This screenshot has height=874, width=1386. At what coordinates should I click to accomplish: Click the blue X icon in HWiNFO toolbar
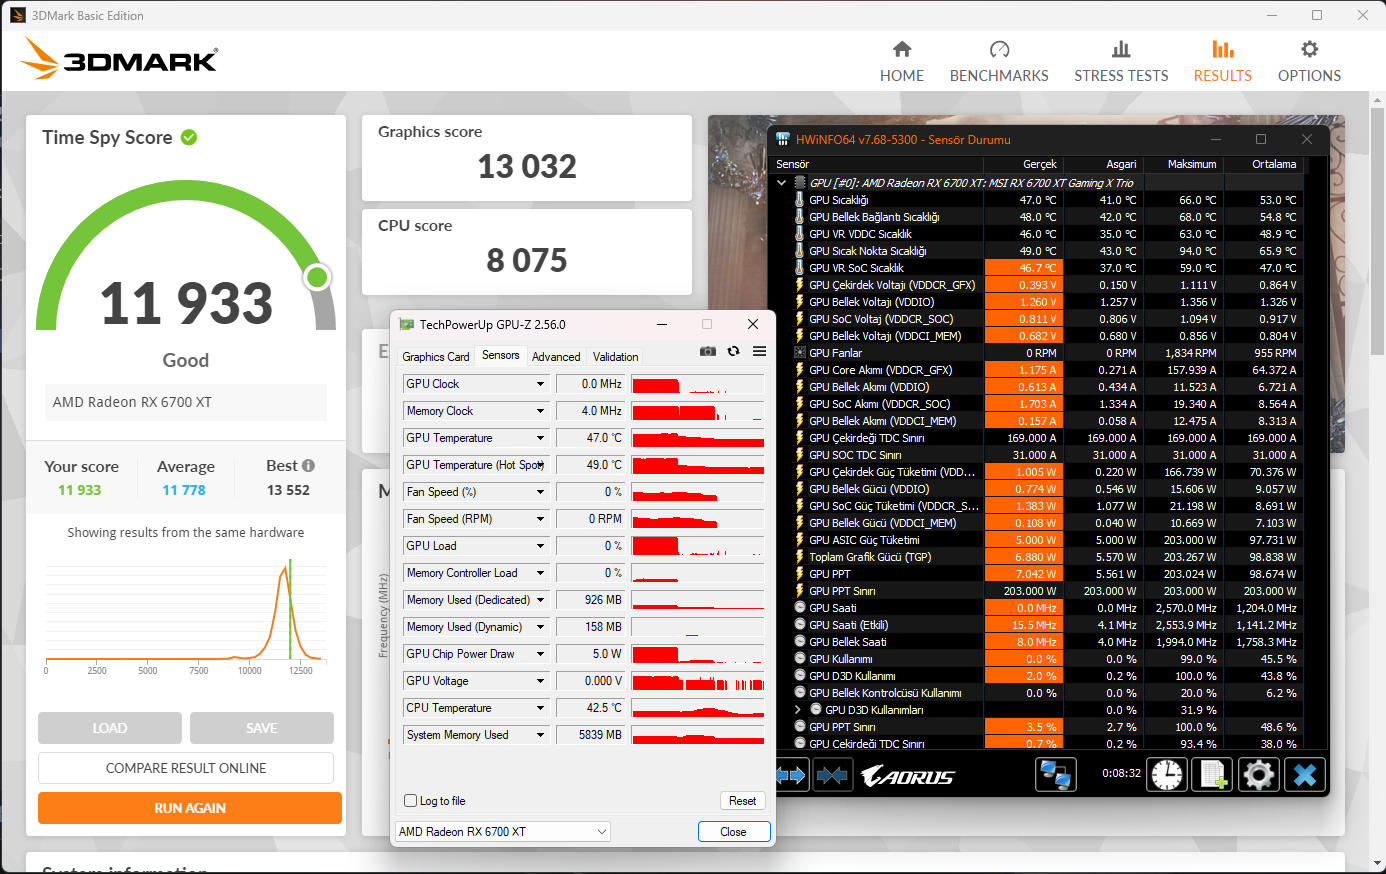coord(1305,774)
